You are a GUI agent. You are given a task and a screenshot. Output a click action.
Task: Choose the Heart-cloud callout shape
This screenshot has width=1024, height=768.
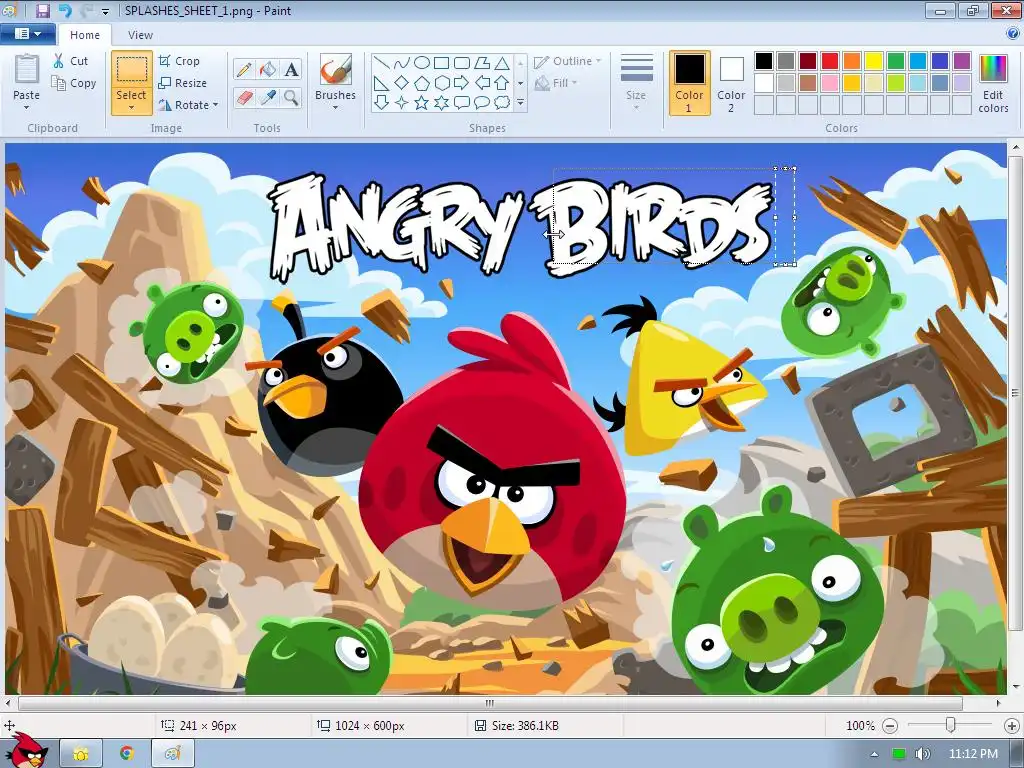[502, 103]
